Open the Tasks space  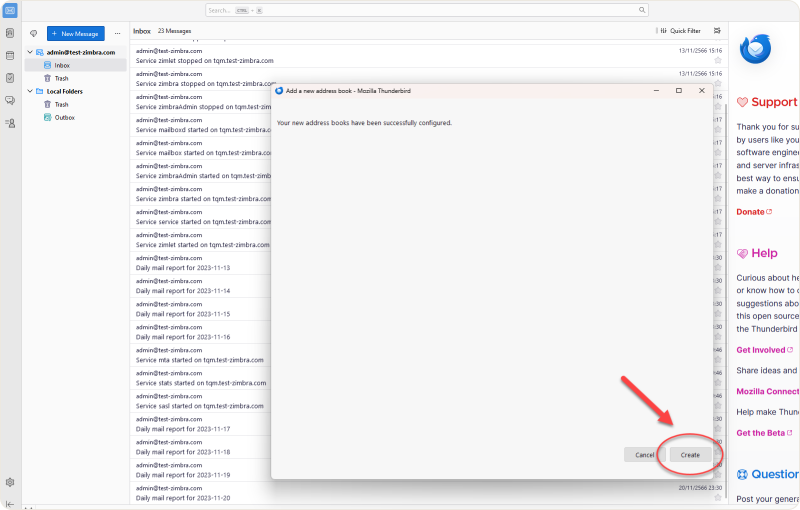[10, 78]
